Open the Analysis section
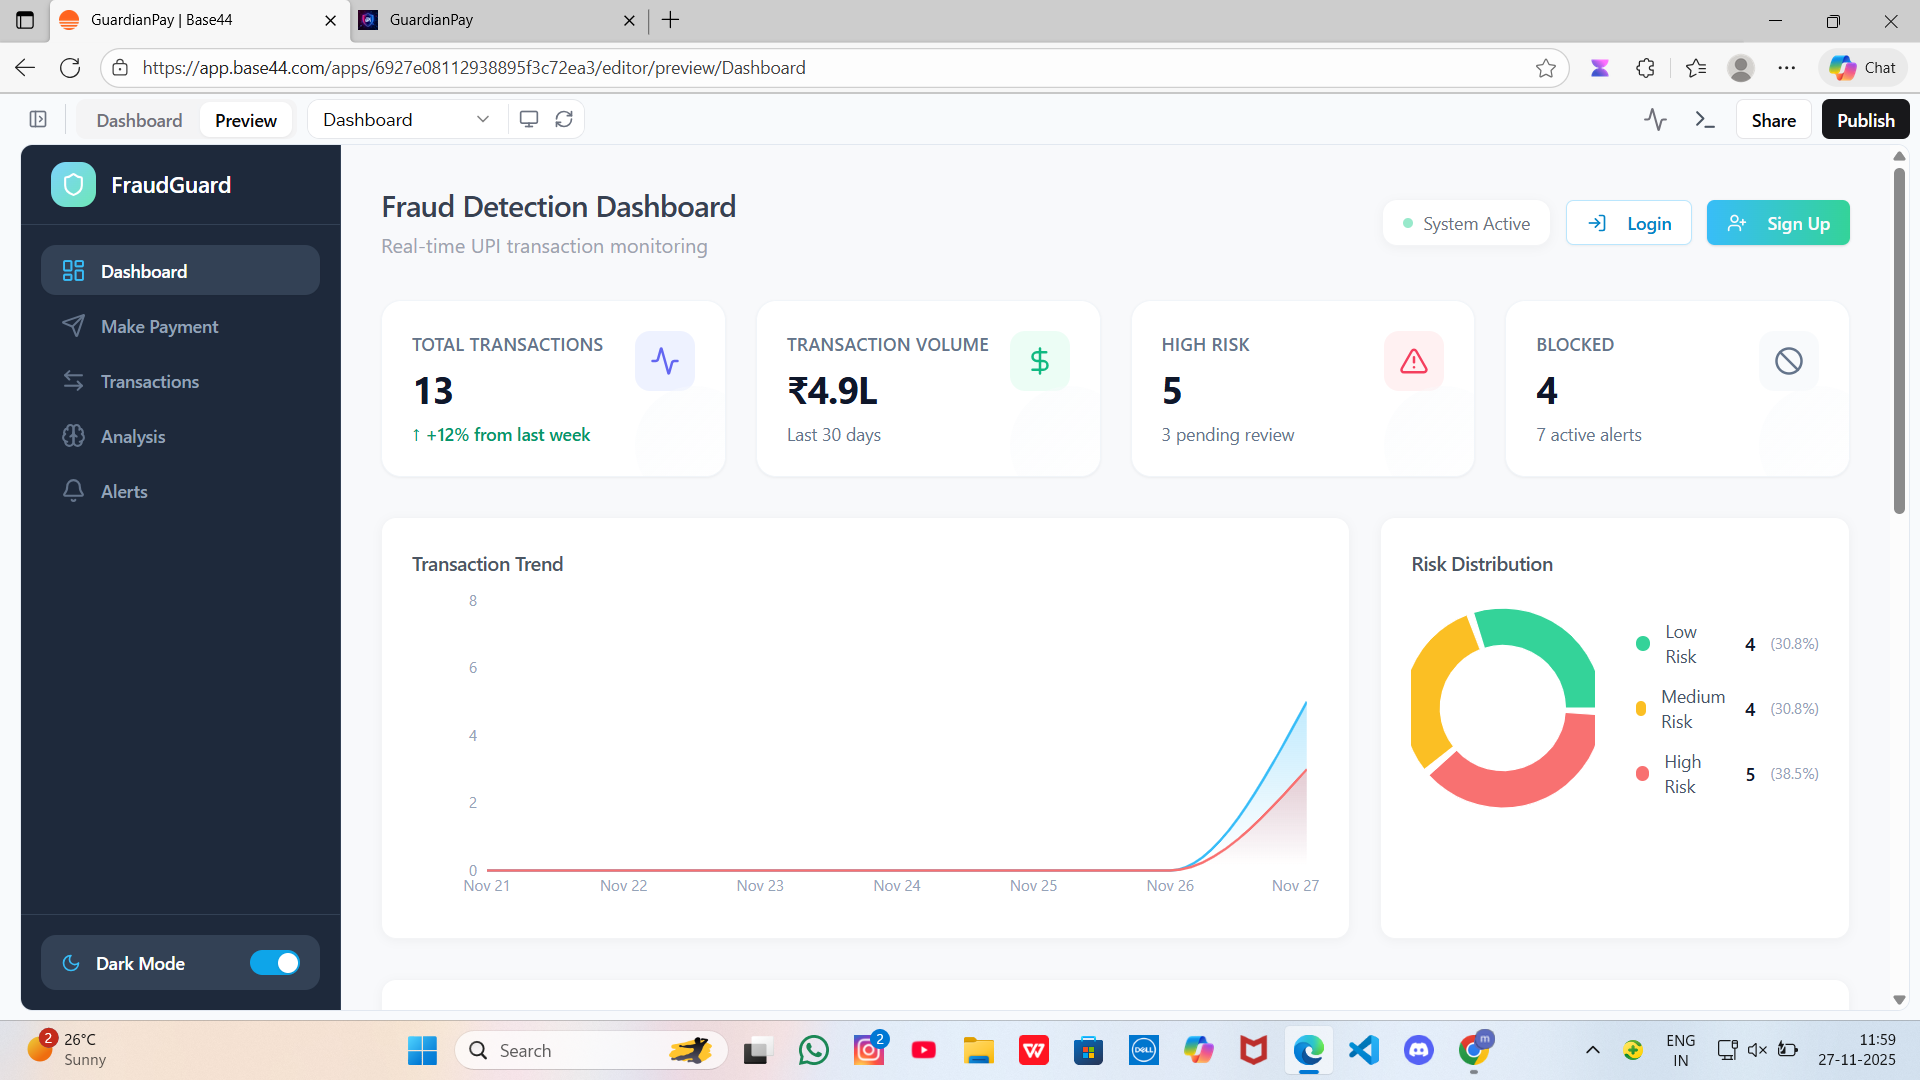Screen dimensions: 1920x1080 [x=132, y=436]
